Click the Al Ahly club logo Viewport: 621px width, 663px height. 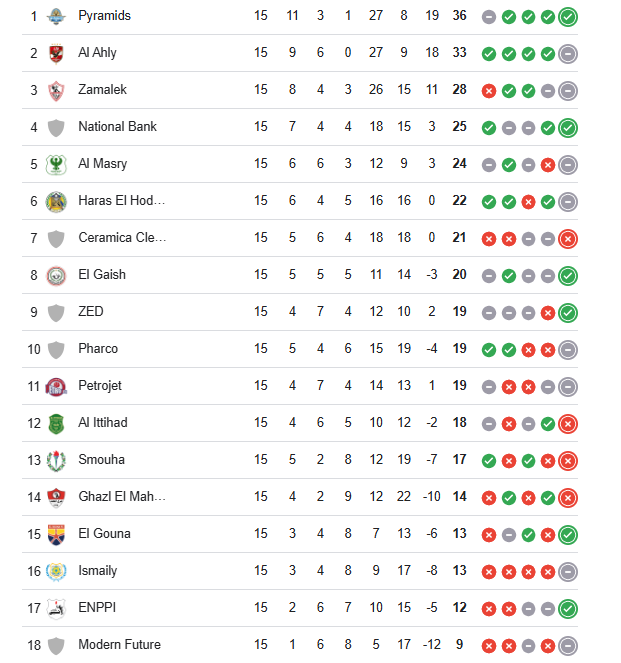pos(56,53)
